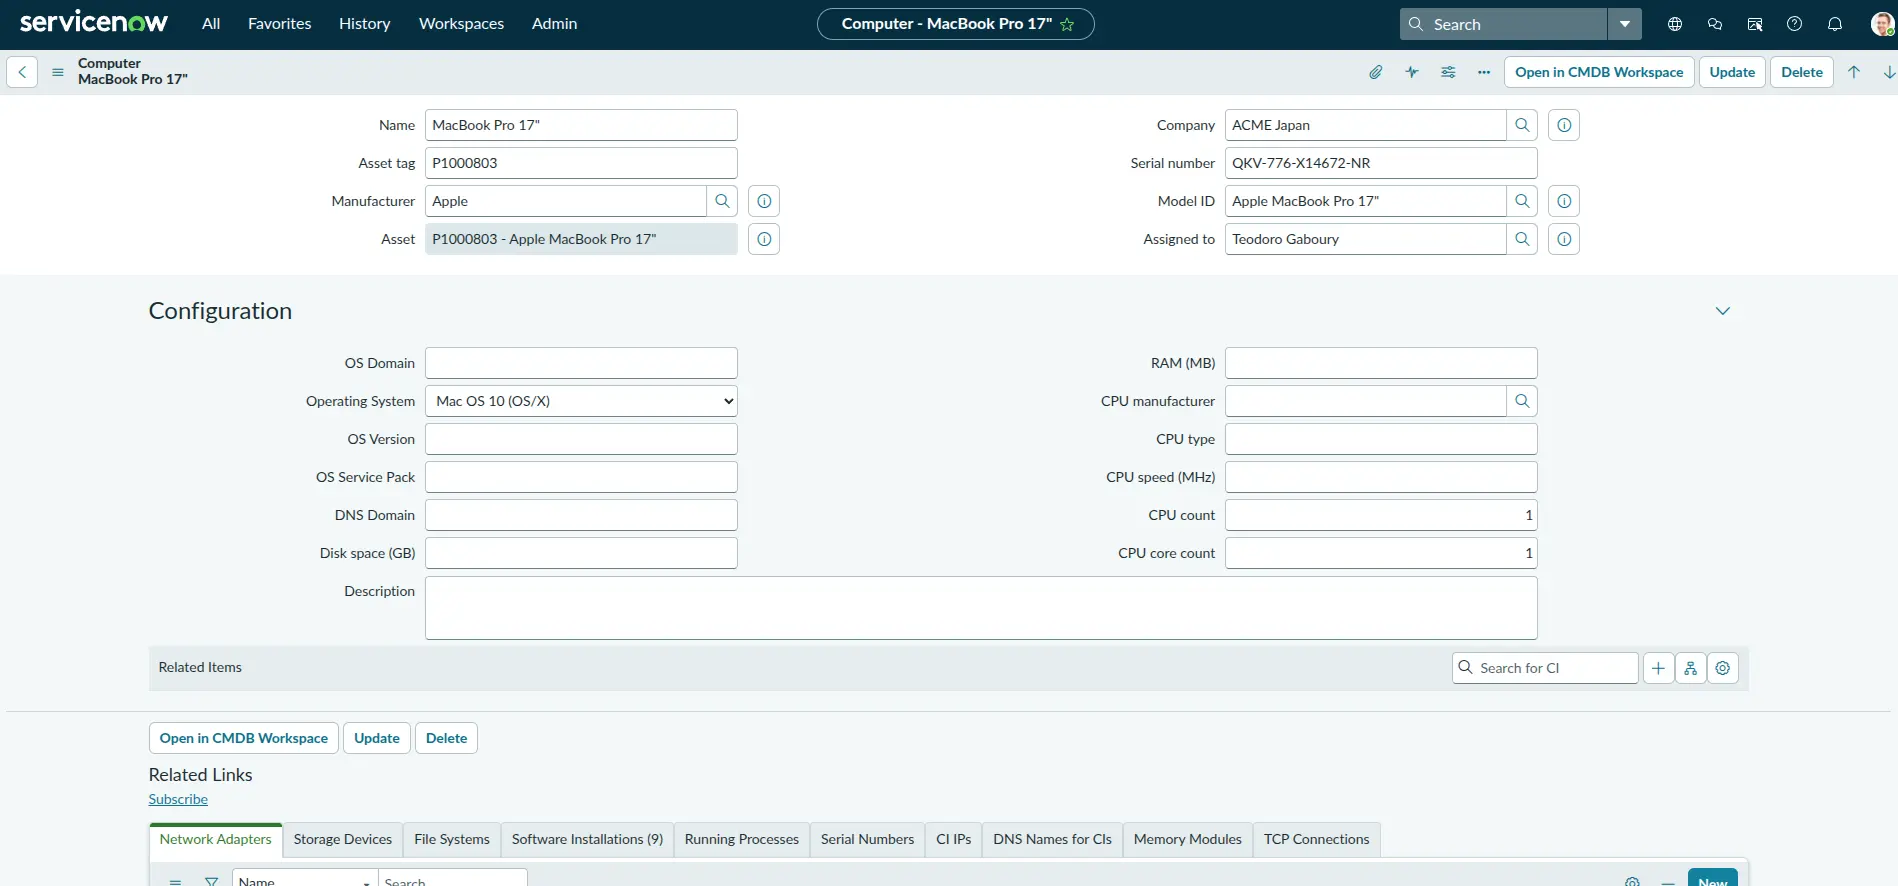Go to next record with down arrow
1898x886 pixels.
click(1889, 72)
